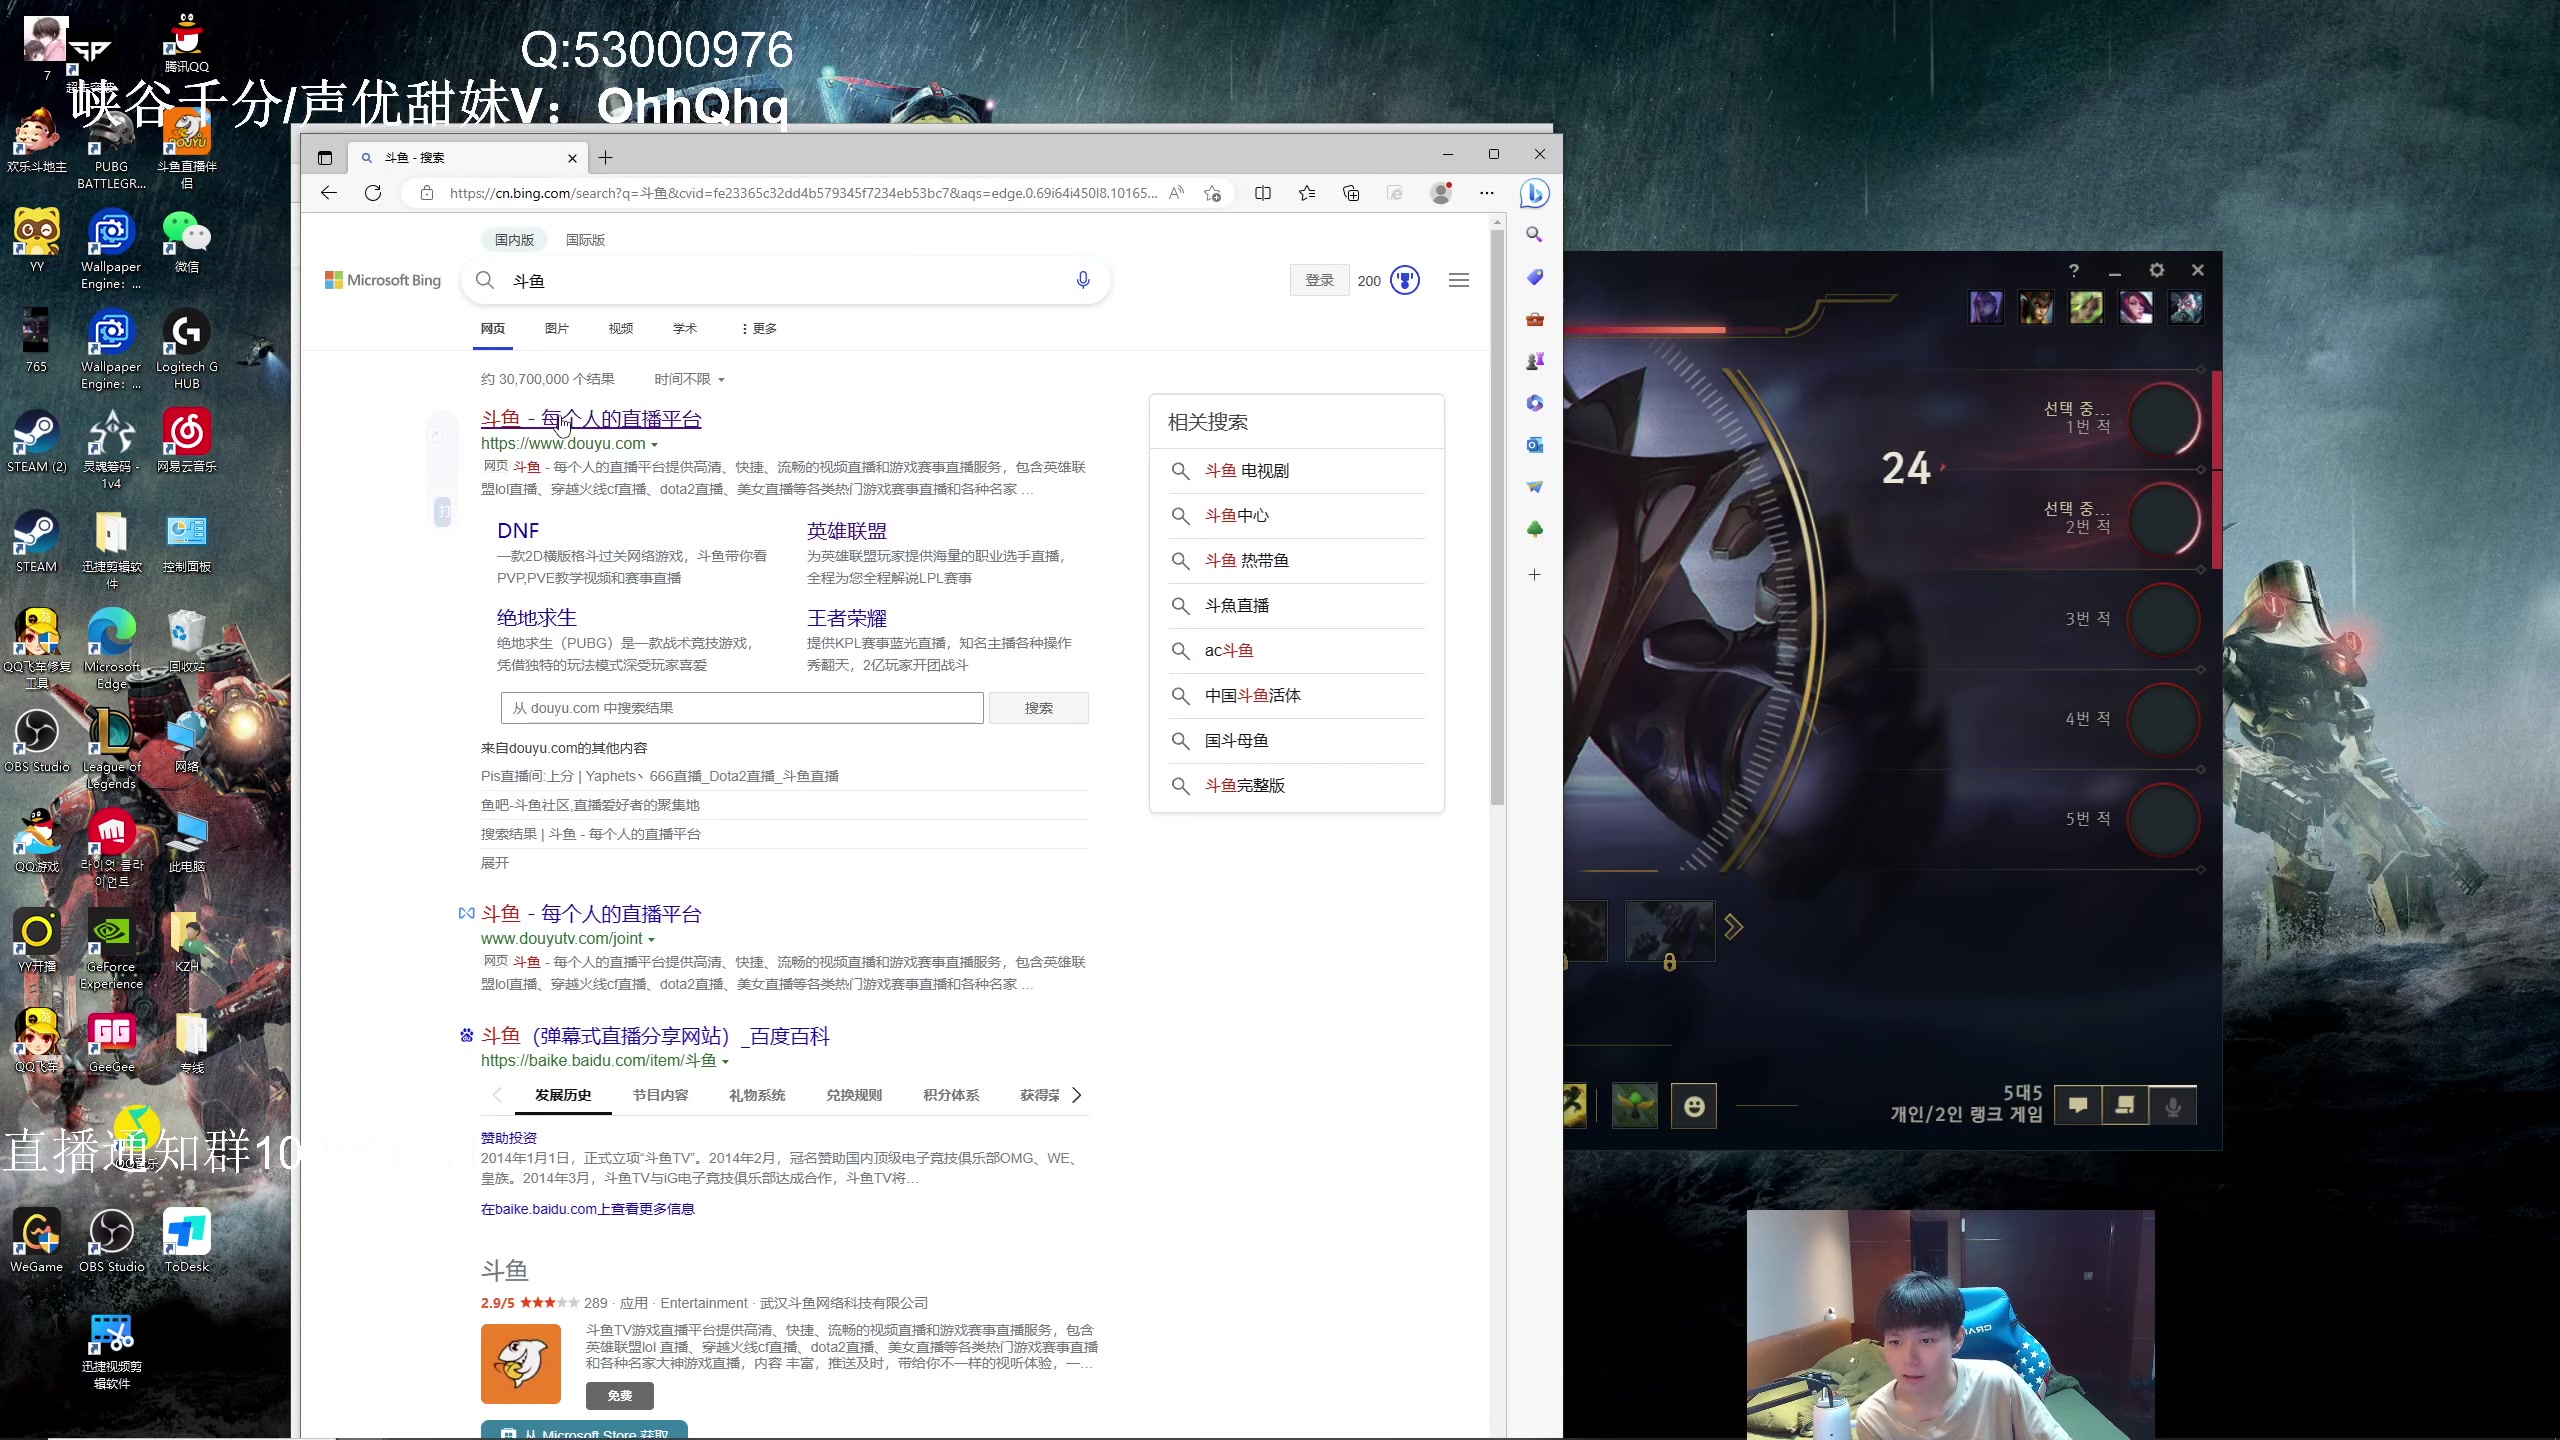Screen dimensions: 2560x1440
Task: Select the 礼物系统 Baike tab
Action: pos(757,1095)
